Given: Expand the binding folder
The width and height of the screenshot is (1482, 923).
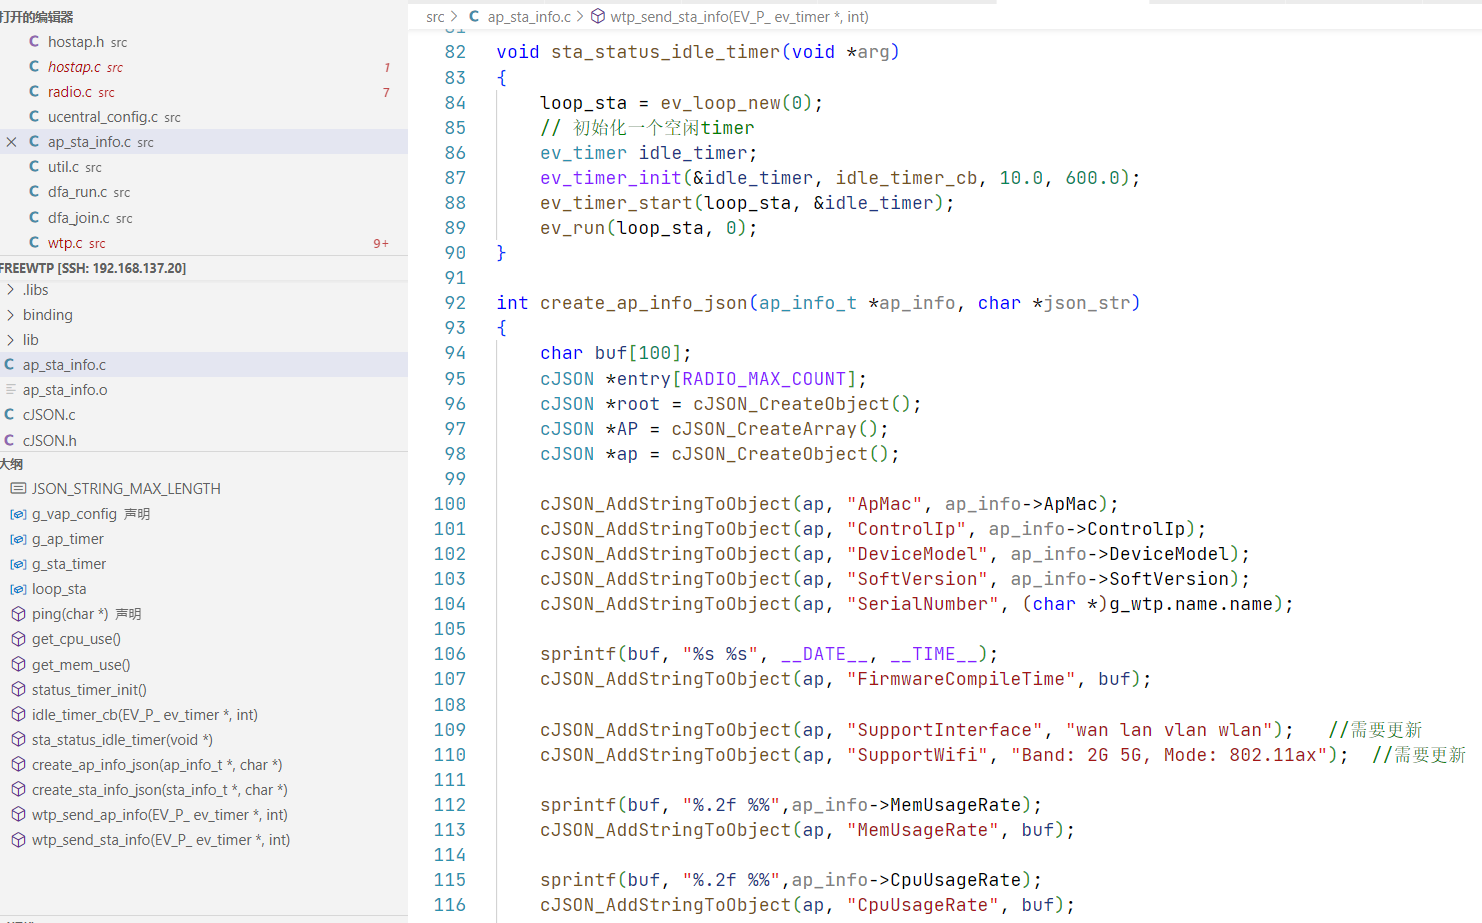Looking at the screenshot, I should point(204,315).
